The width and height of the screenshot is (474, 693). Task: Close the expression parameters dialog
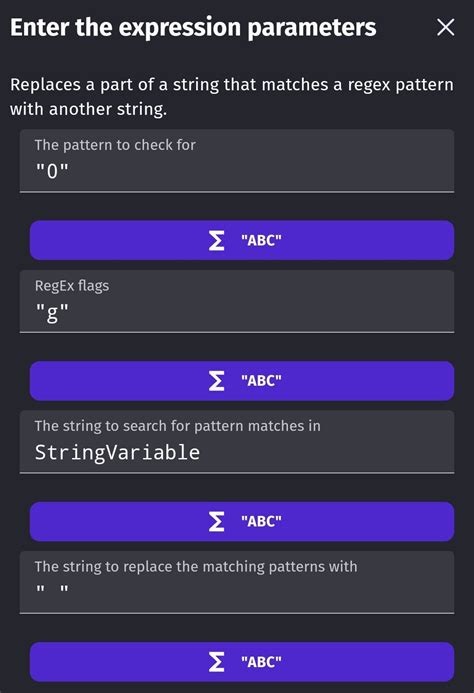(x=445, y=27)
